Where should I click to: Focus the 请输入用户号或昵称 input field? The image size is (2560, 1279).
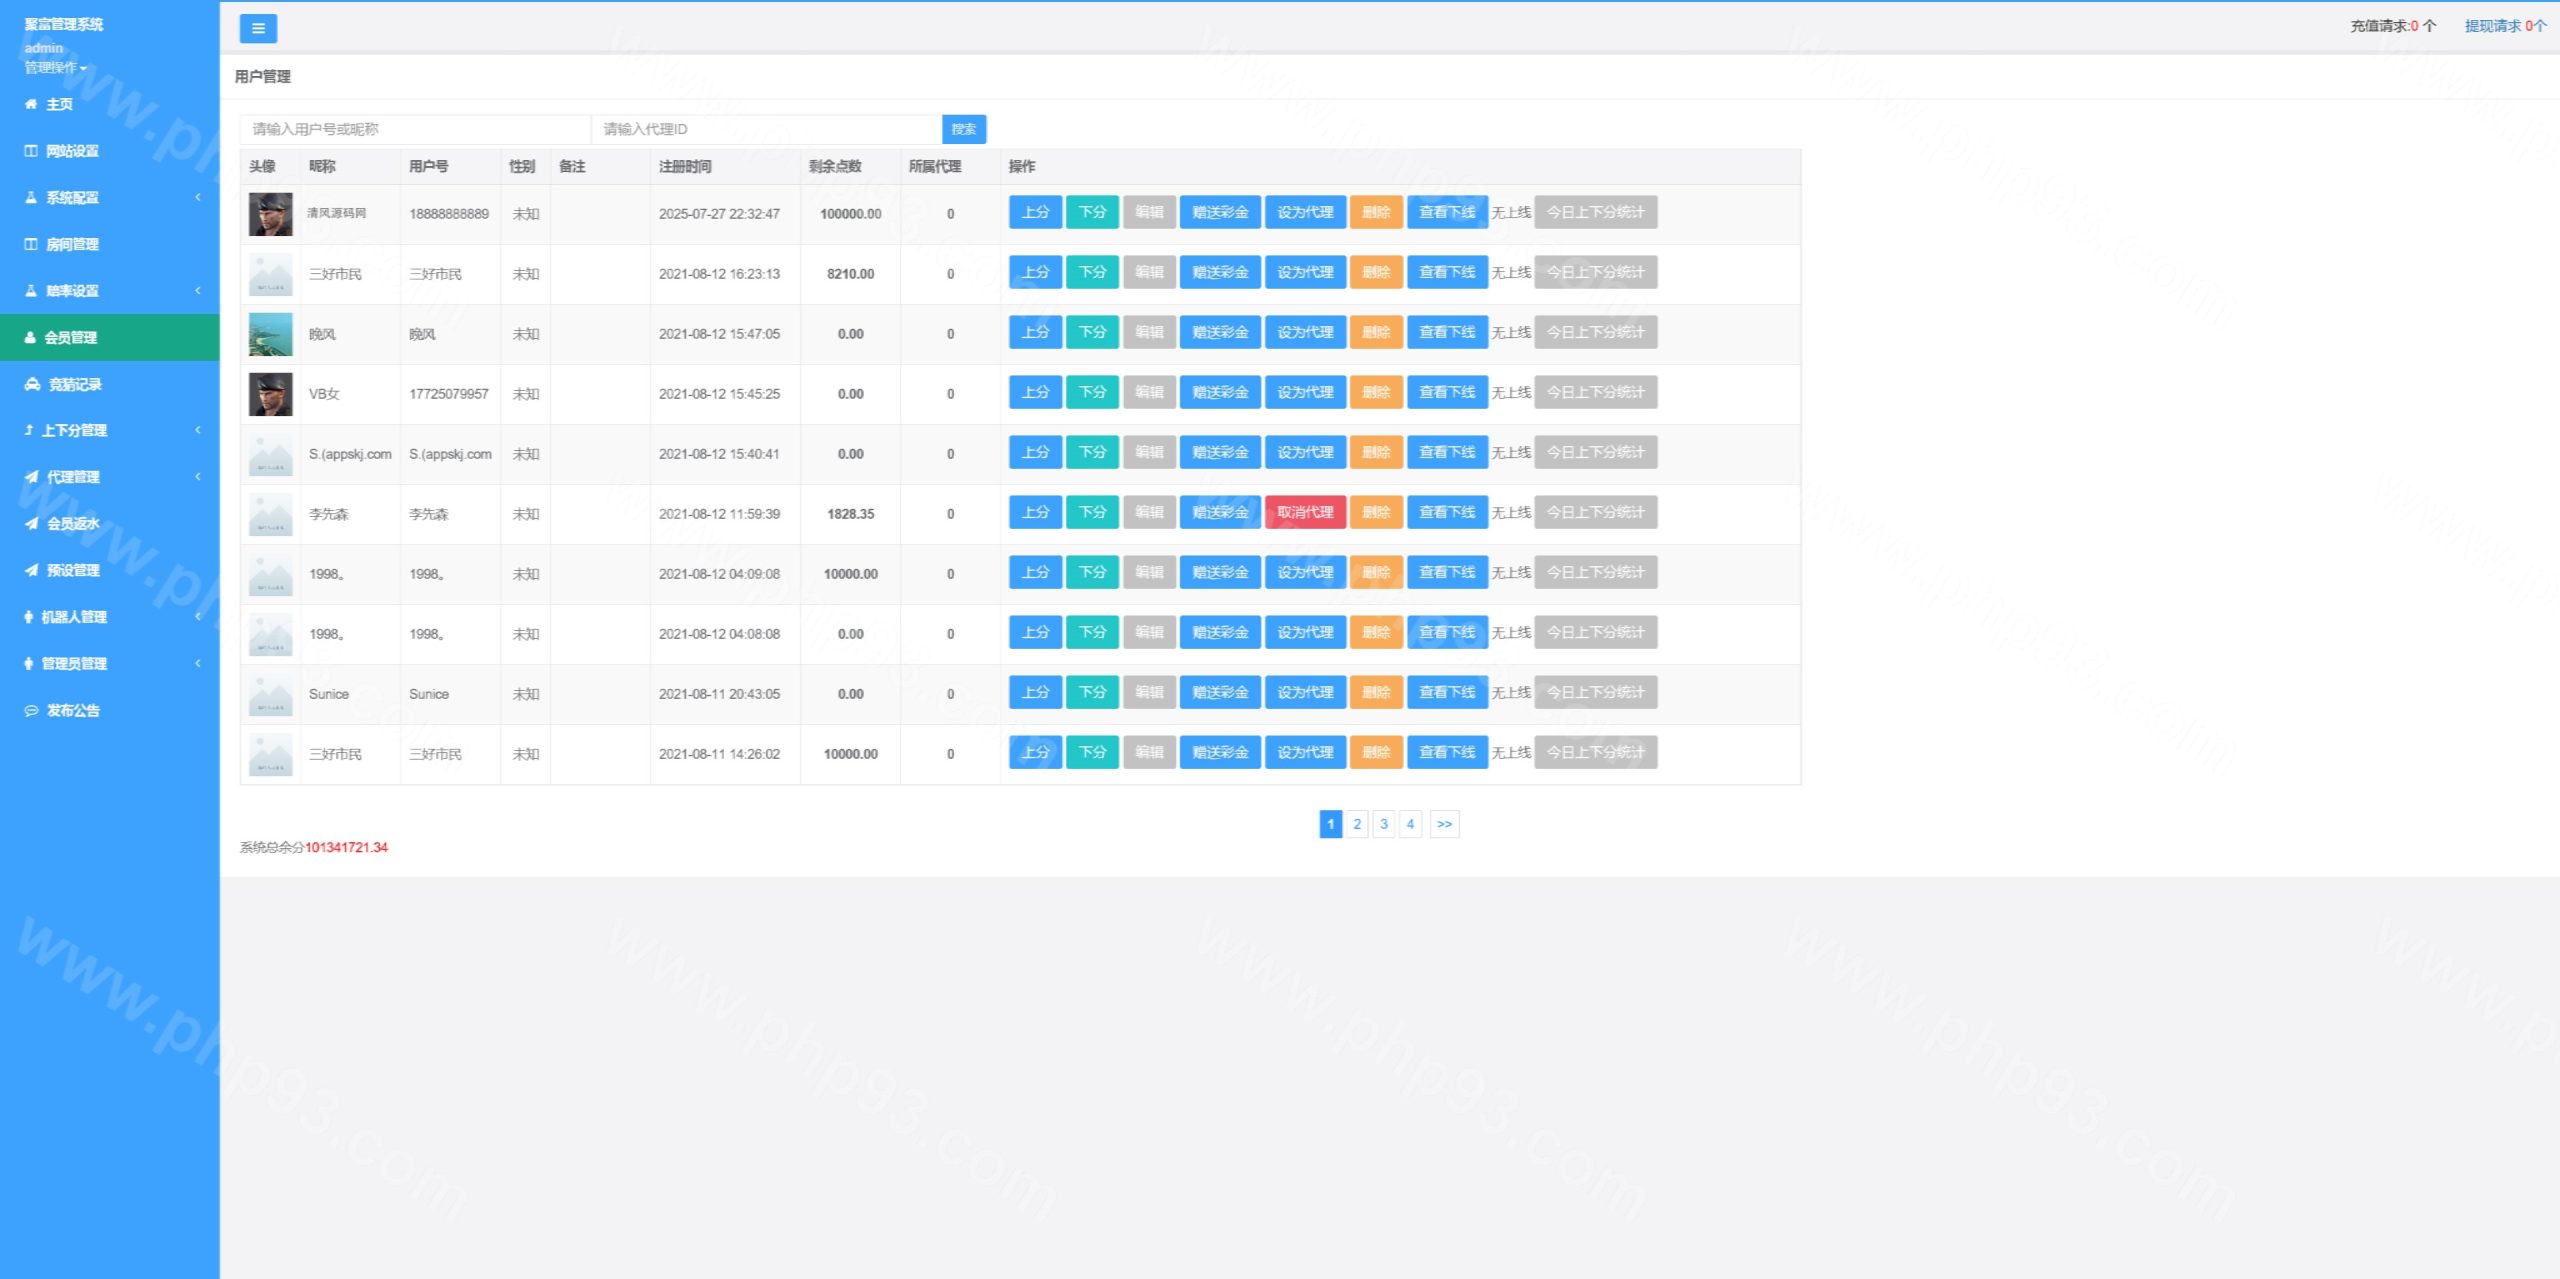tap(415, 129)
